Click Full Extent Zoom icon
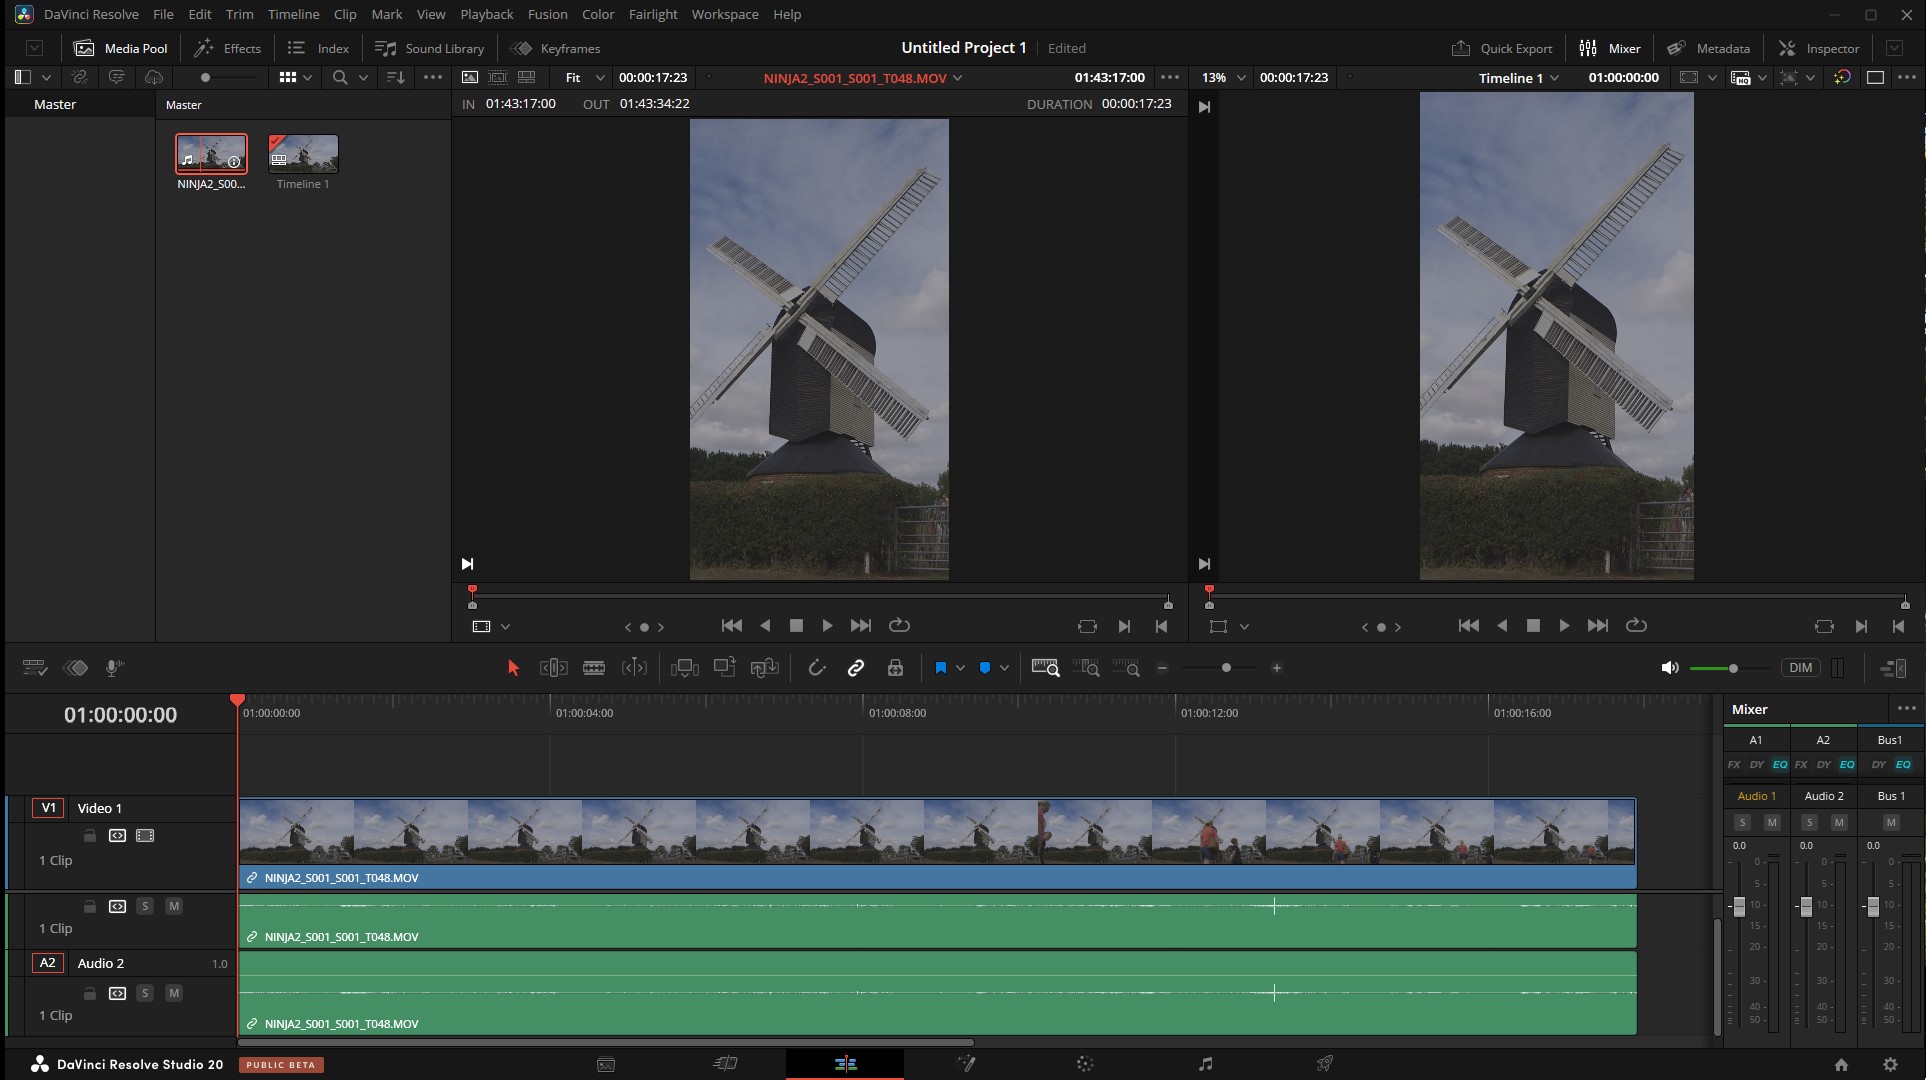This screenshot has height=1080, width=1926. pos(1046,668)
